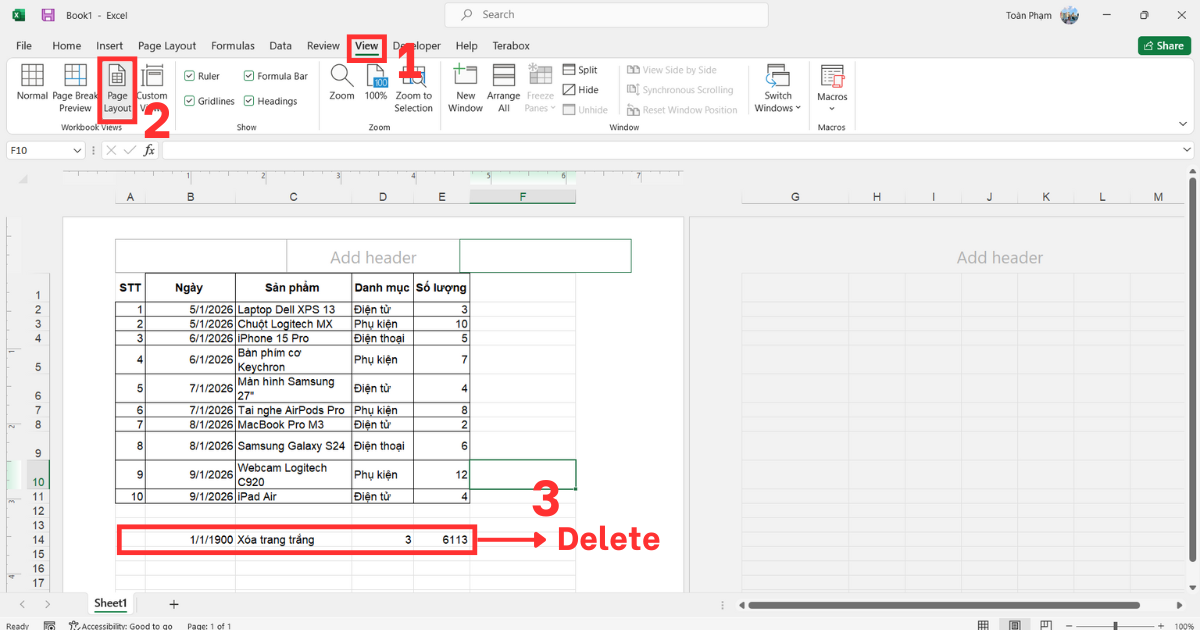Open the File menu
This screenshot has width=1200, height=630.
24,46
